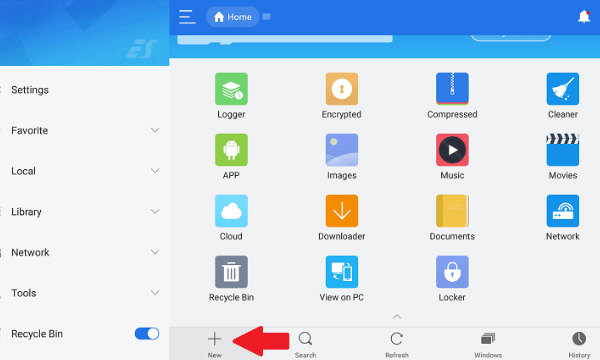Select Favorite in the sidebar
This screenshot has height=360, width=600.
click(29, 130)
